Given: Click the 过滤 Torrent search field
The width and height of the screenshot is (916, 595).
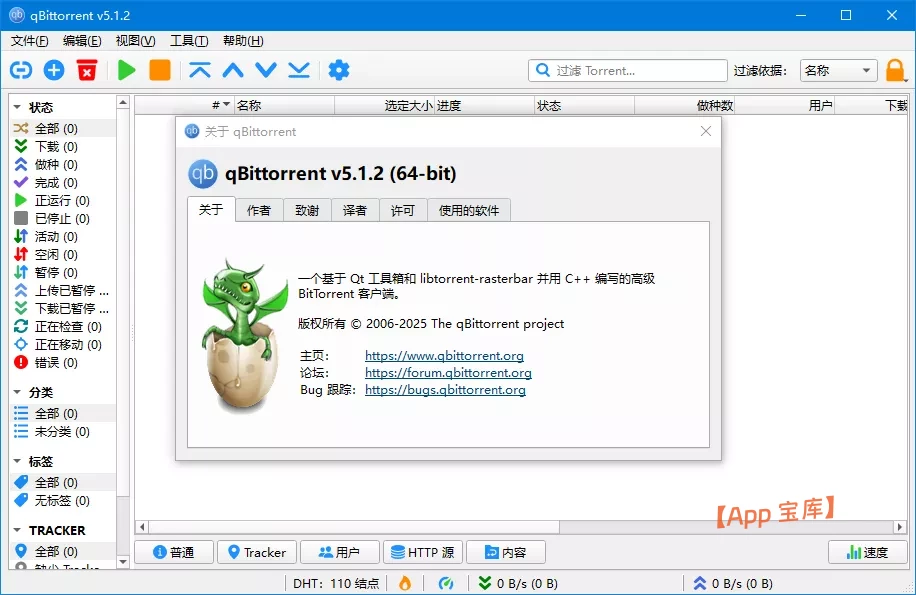Looking at the screenshot, I should click(628, 71).
